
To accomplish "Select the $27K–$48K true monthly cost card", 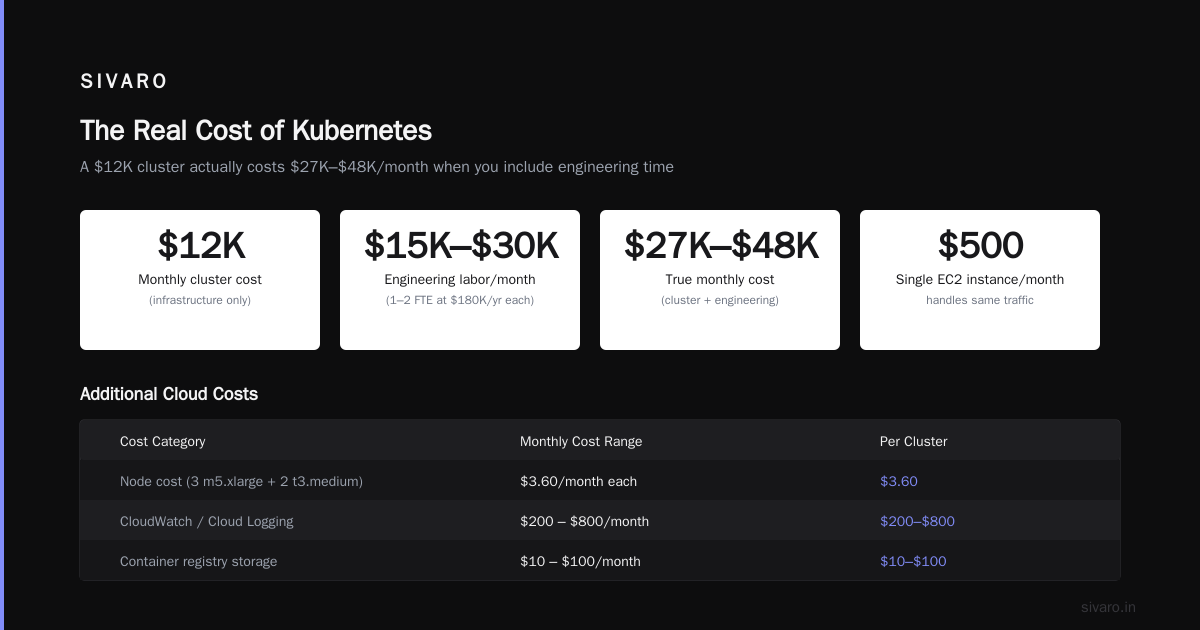I will point(720,280).
